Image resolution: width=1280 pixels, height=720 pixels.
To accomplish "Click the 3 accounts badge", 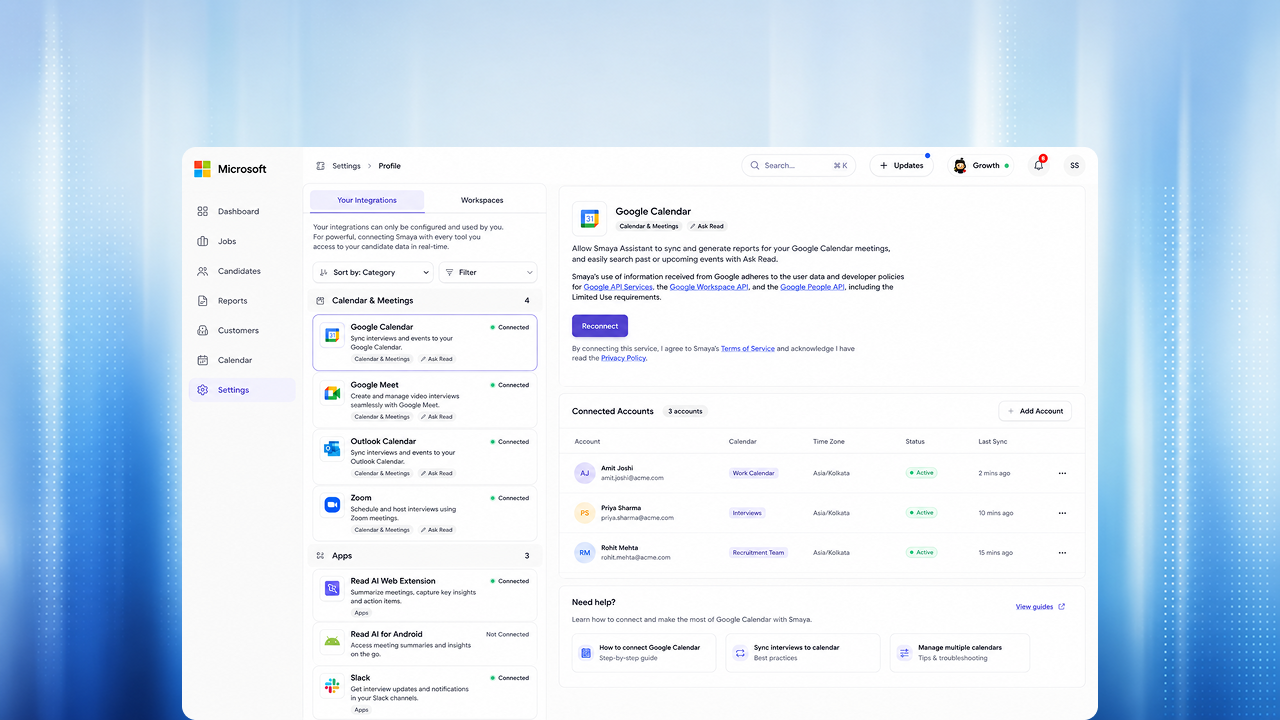I will [x=686, y=411].
